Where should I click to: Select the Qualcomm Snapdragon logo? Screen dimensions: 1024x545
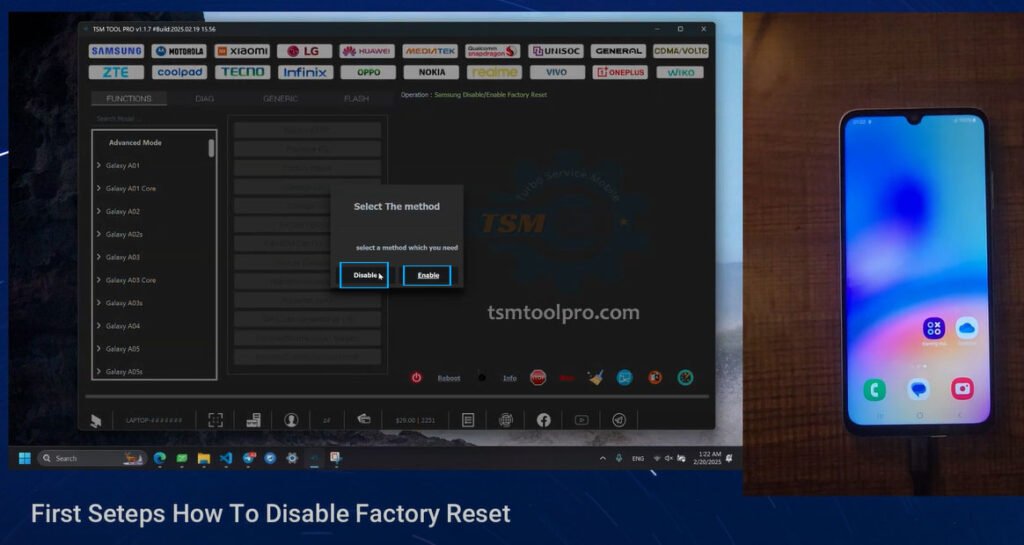pos(492,51)
